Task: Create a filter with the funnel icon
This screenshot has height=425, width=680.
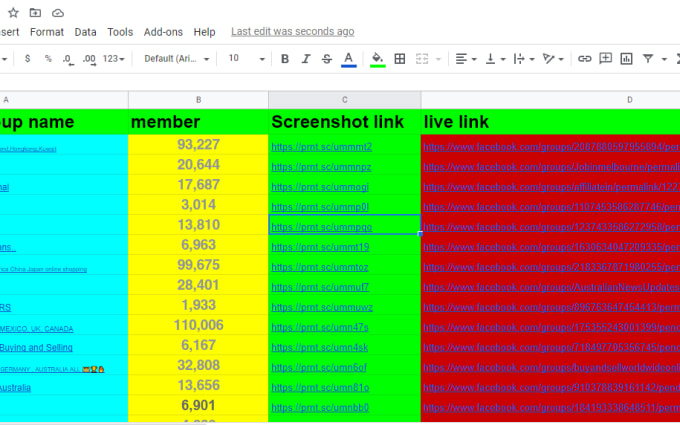Action: [x=648, y=59]
